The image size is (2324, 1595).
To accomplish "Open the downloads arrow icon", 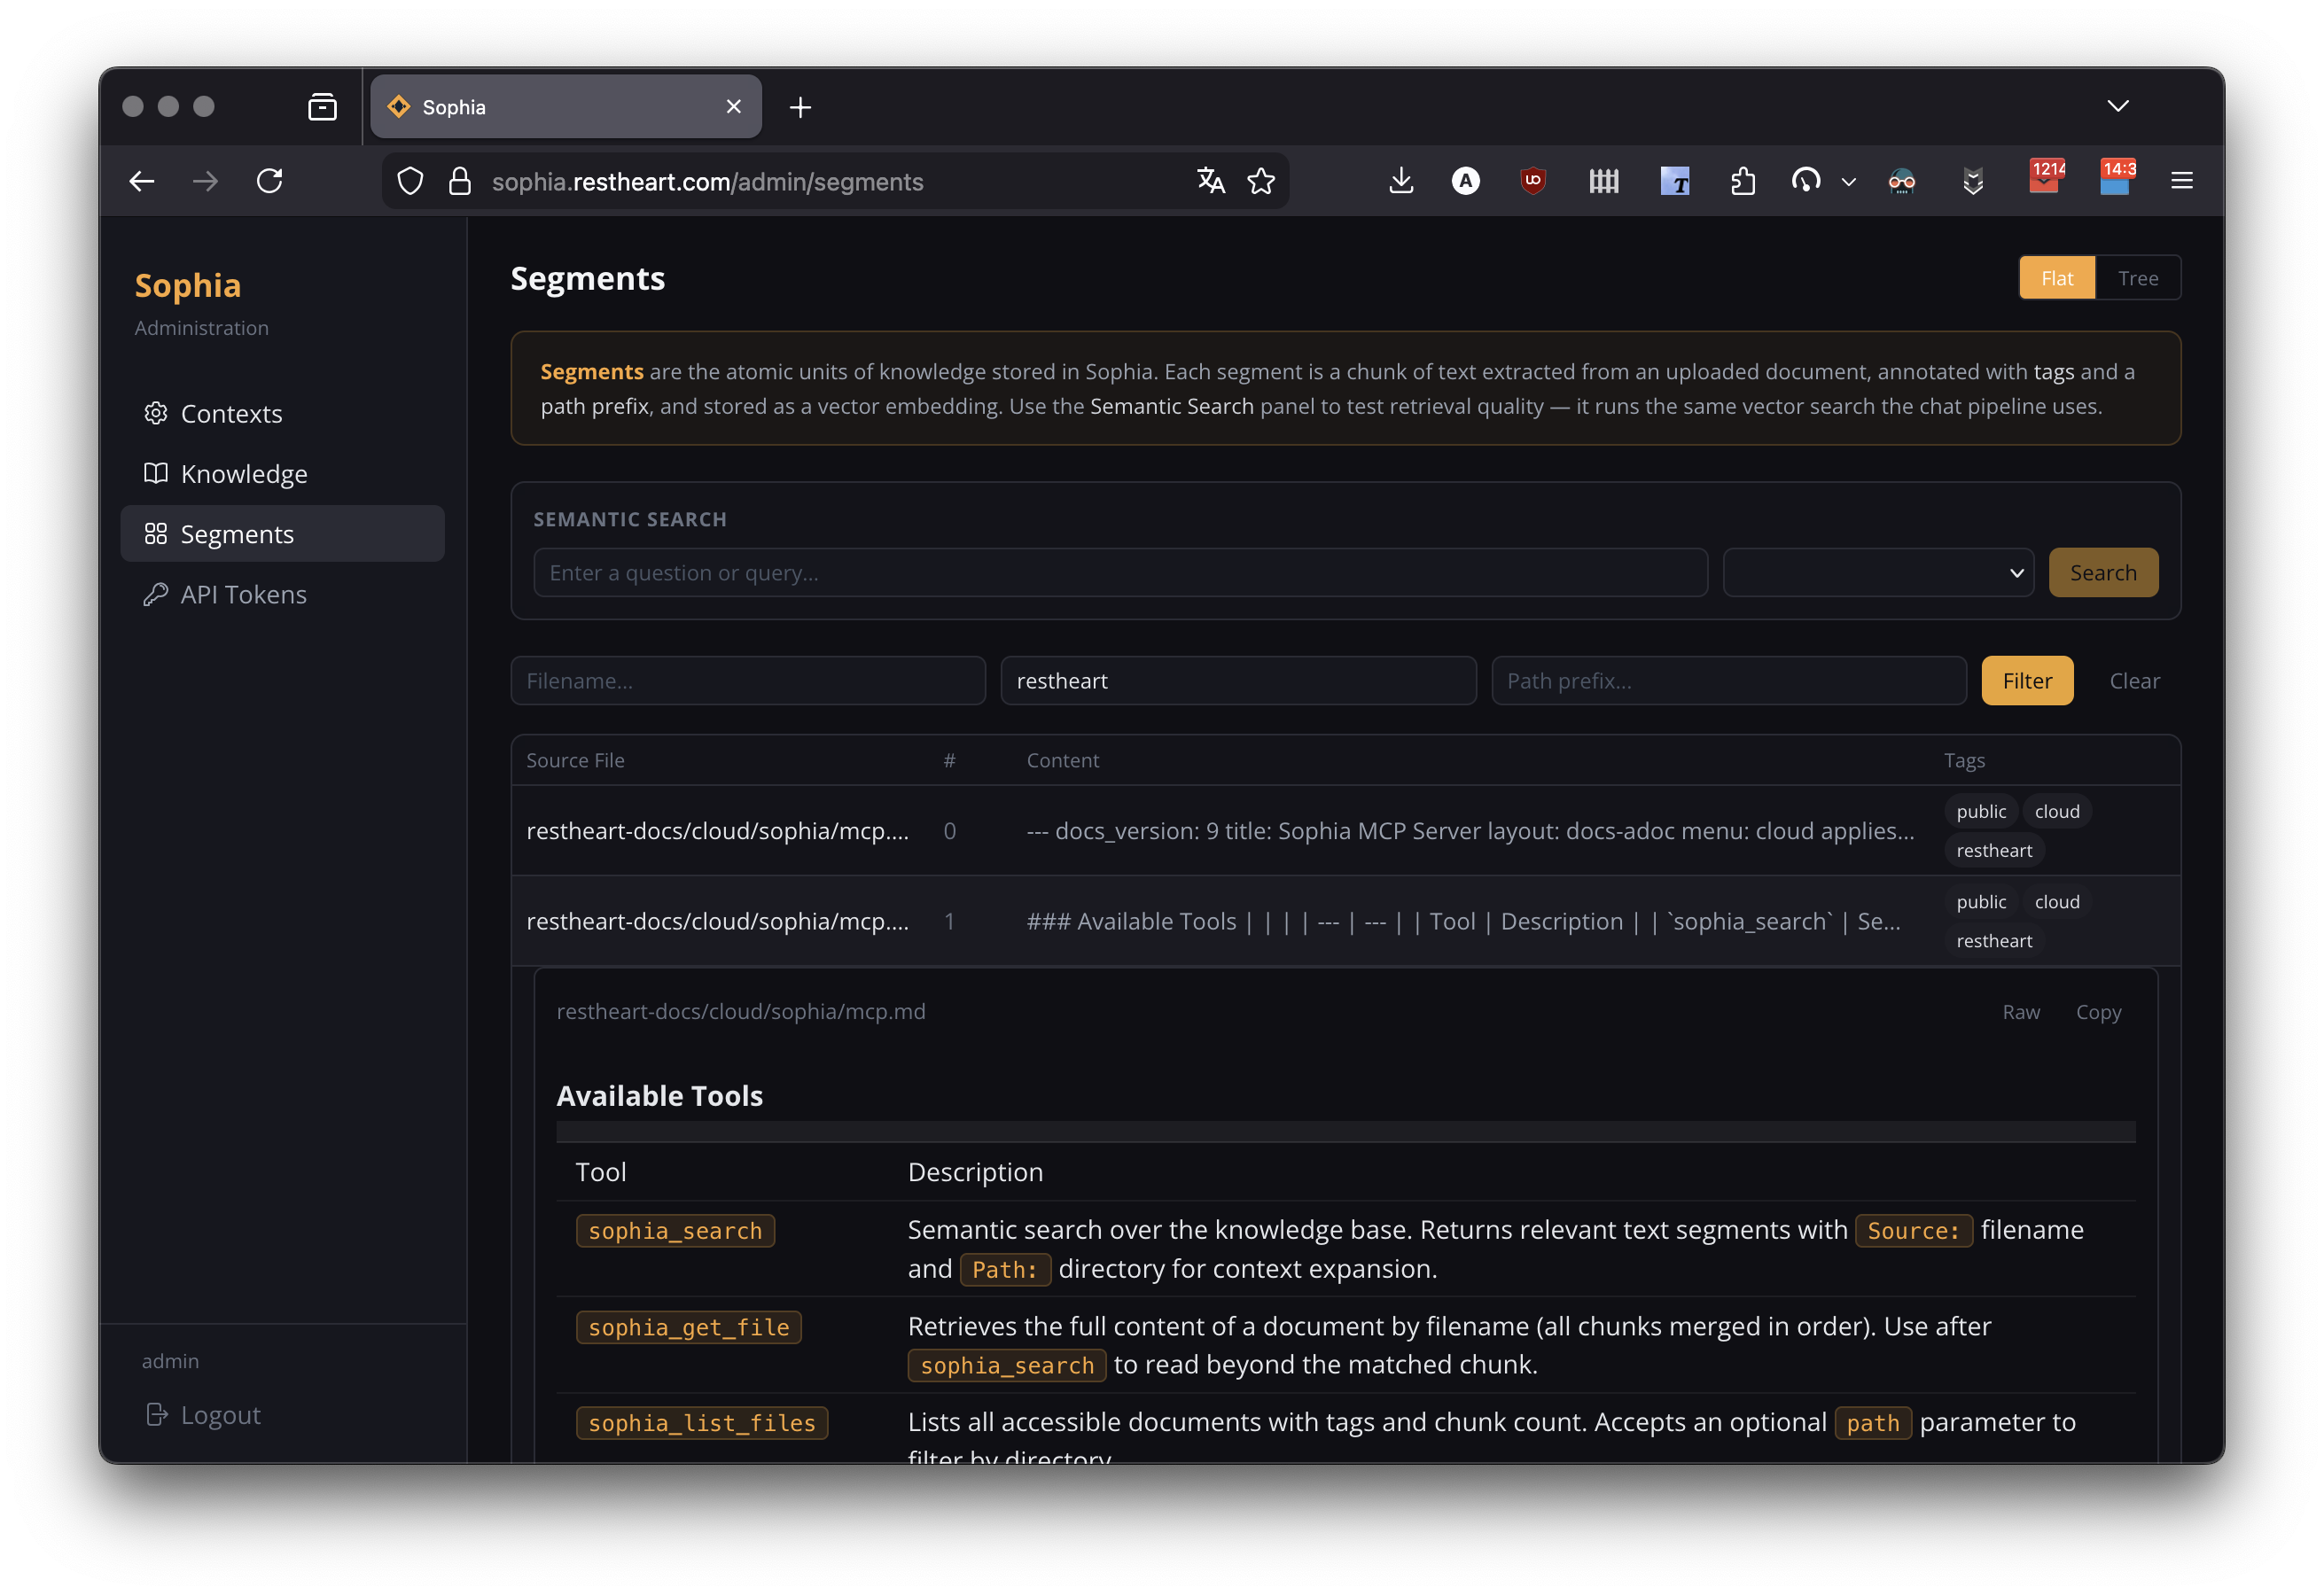I will (1401, 181).
